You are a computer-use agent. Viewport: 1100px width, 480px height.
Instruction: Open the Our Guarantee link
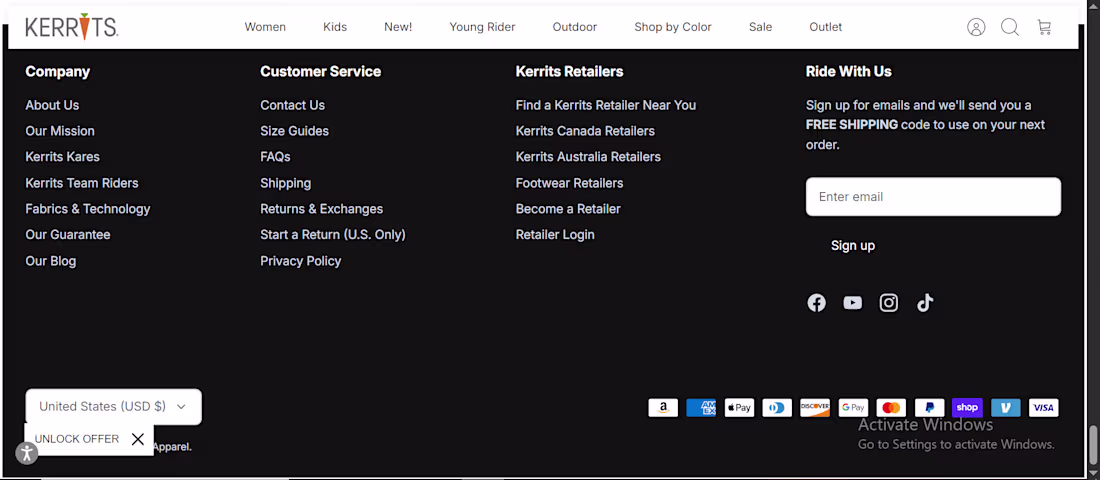click(x=68, y=235)
